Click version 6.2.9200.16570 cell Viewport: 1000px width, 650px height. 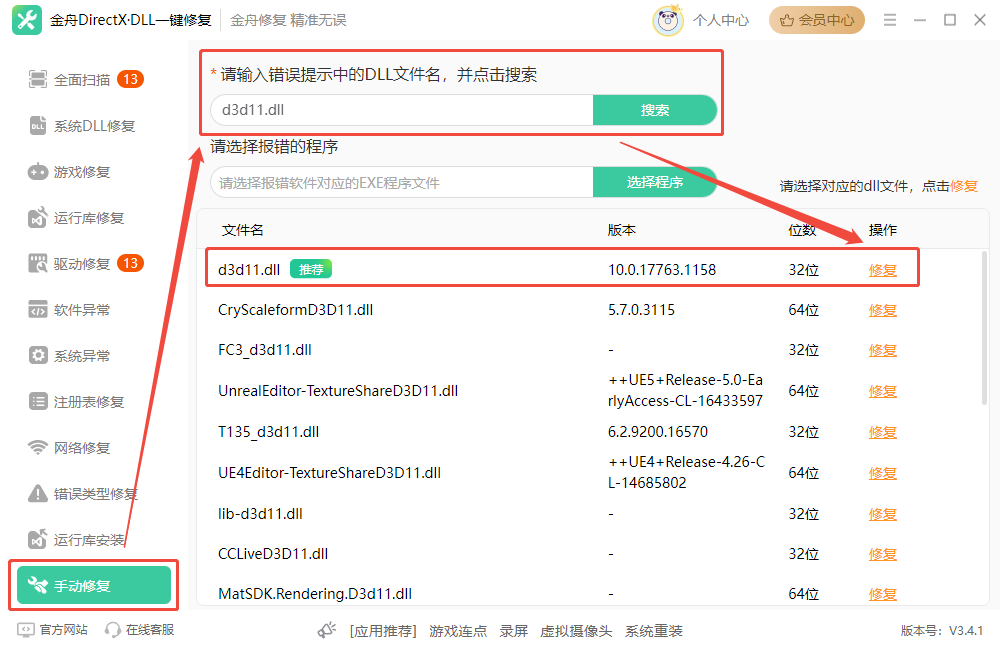coord(658,432)
